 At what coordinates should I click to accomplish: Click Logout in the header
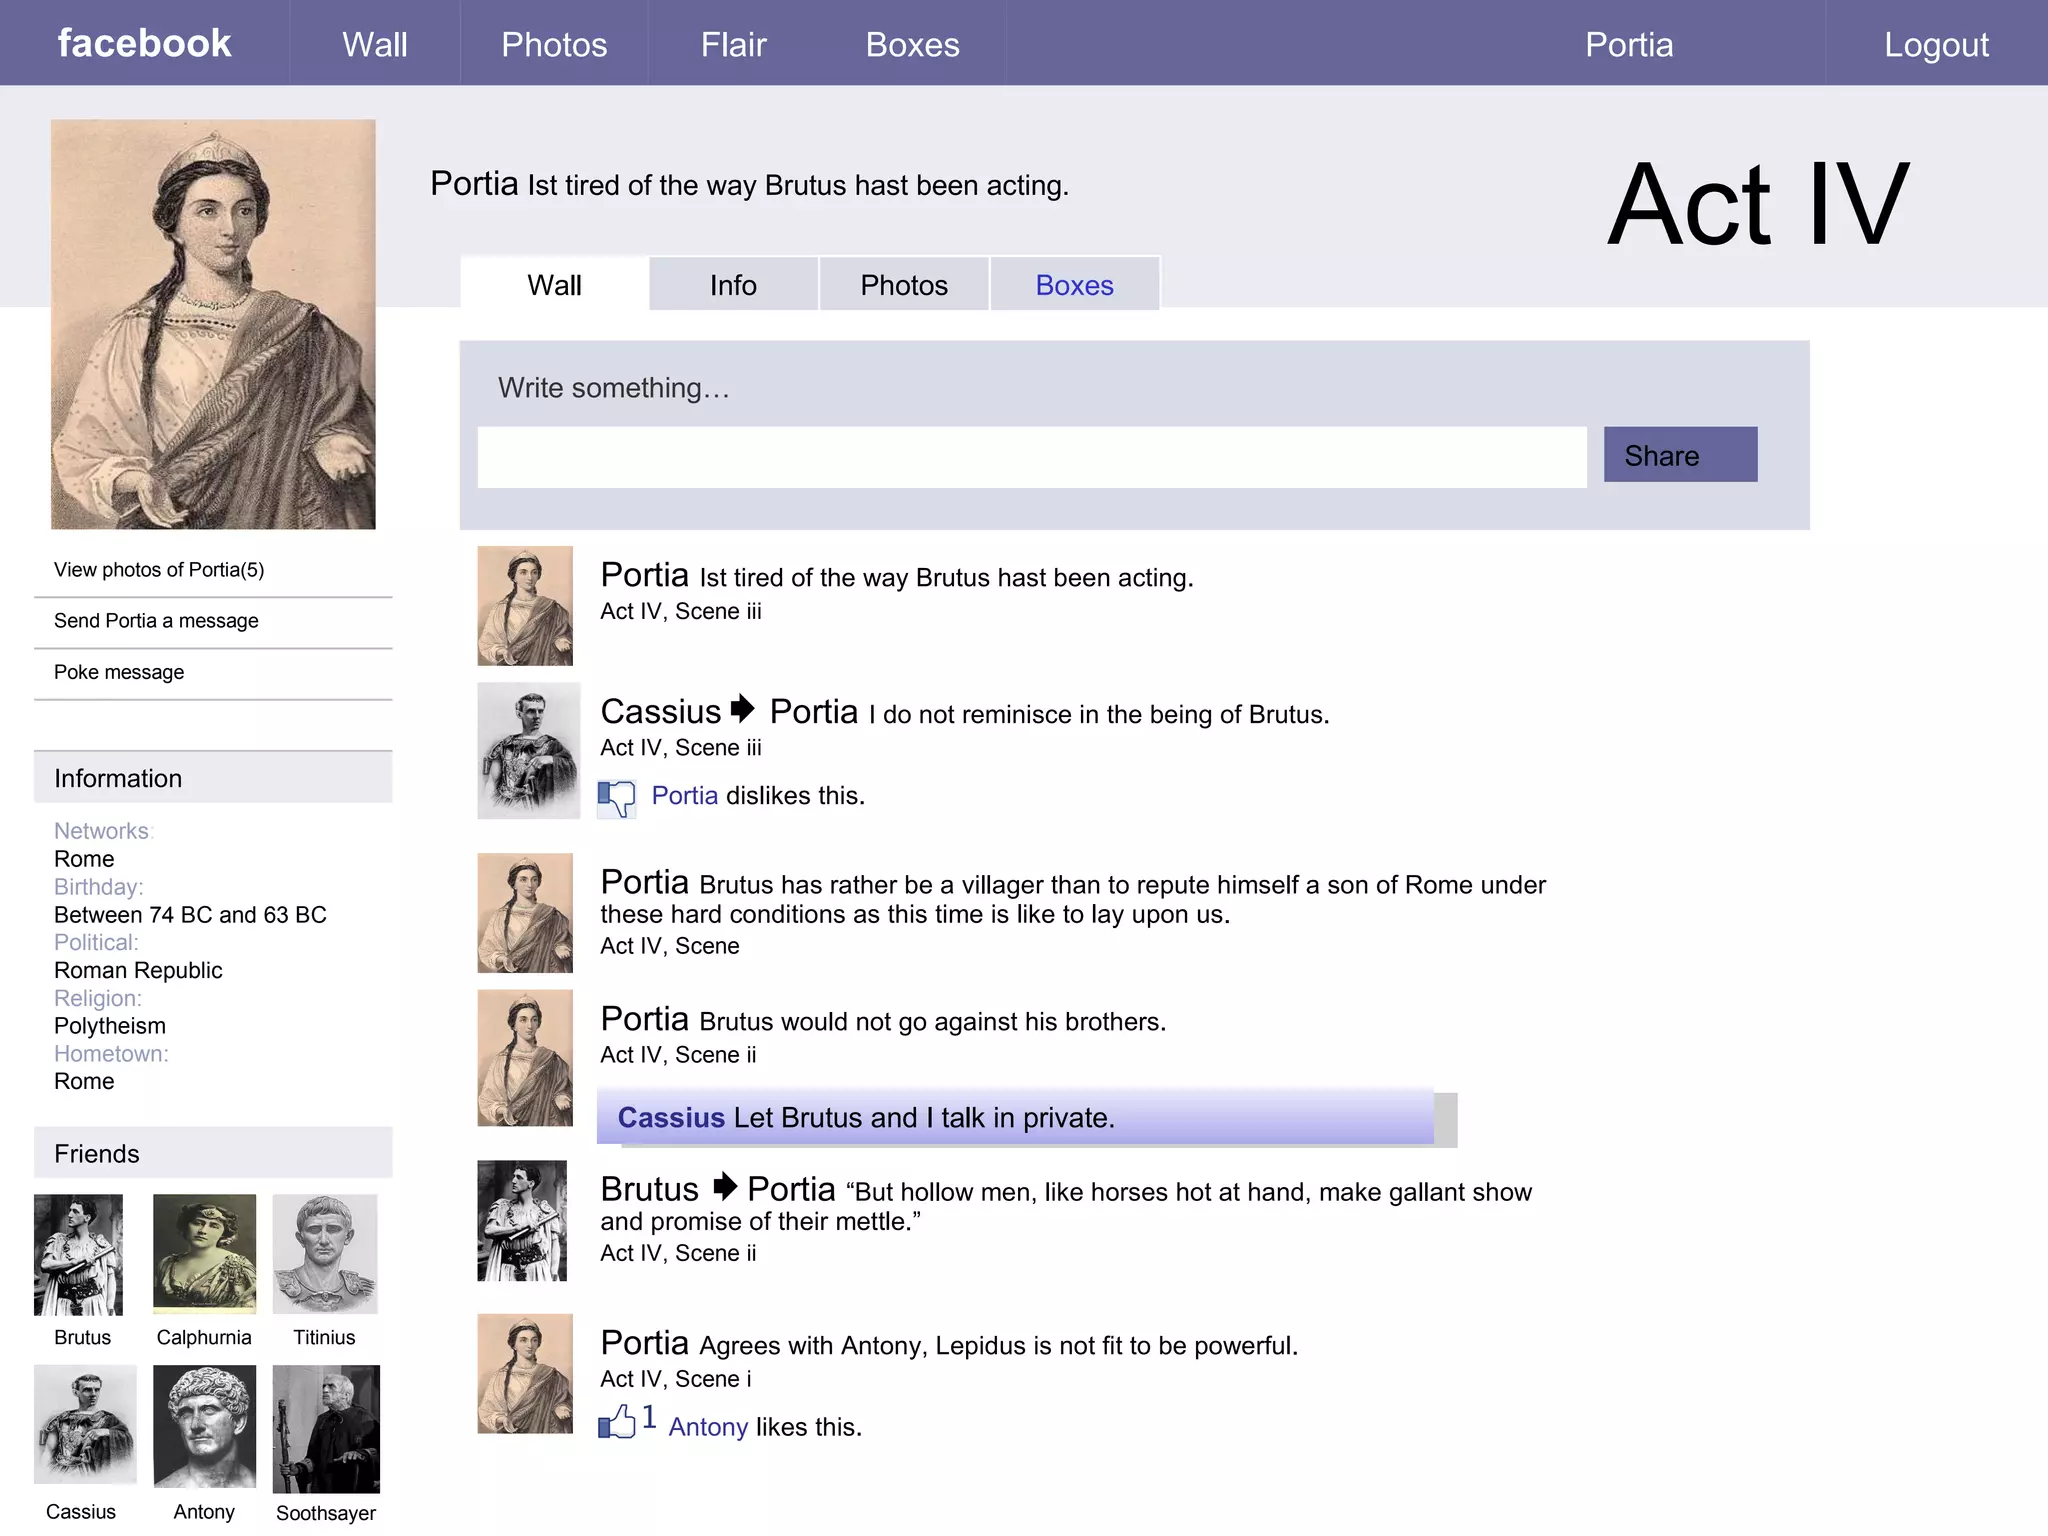pyautogui.click(x=1936, y=45)
